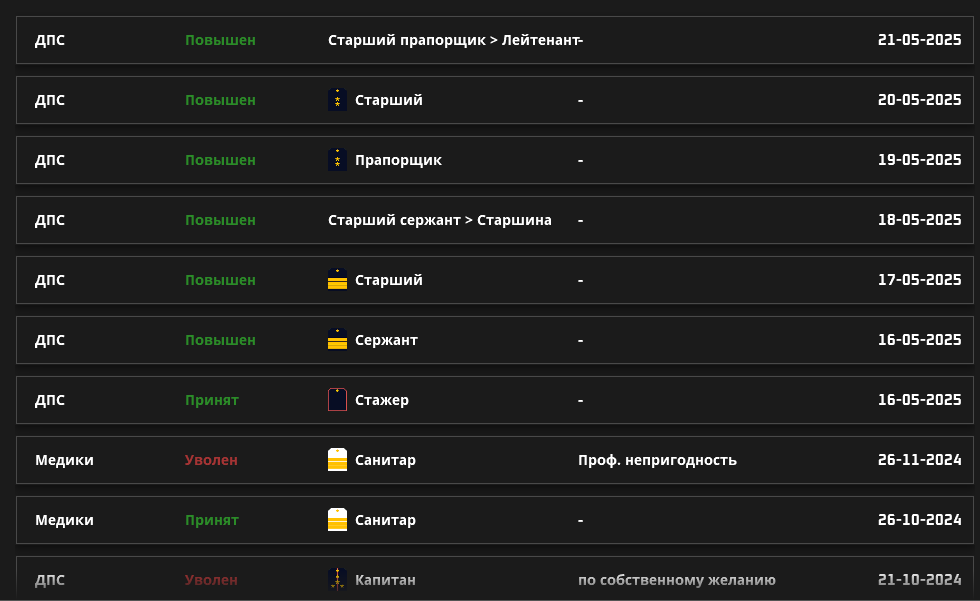Click the Санитар icon in the Уволен row
The height and width of the screenshot is (601, 980).
[338, 460]
